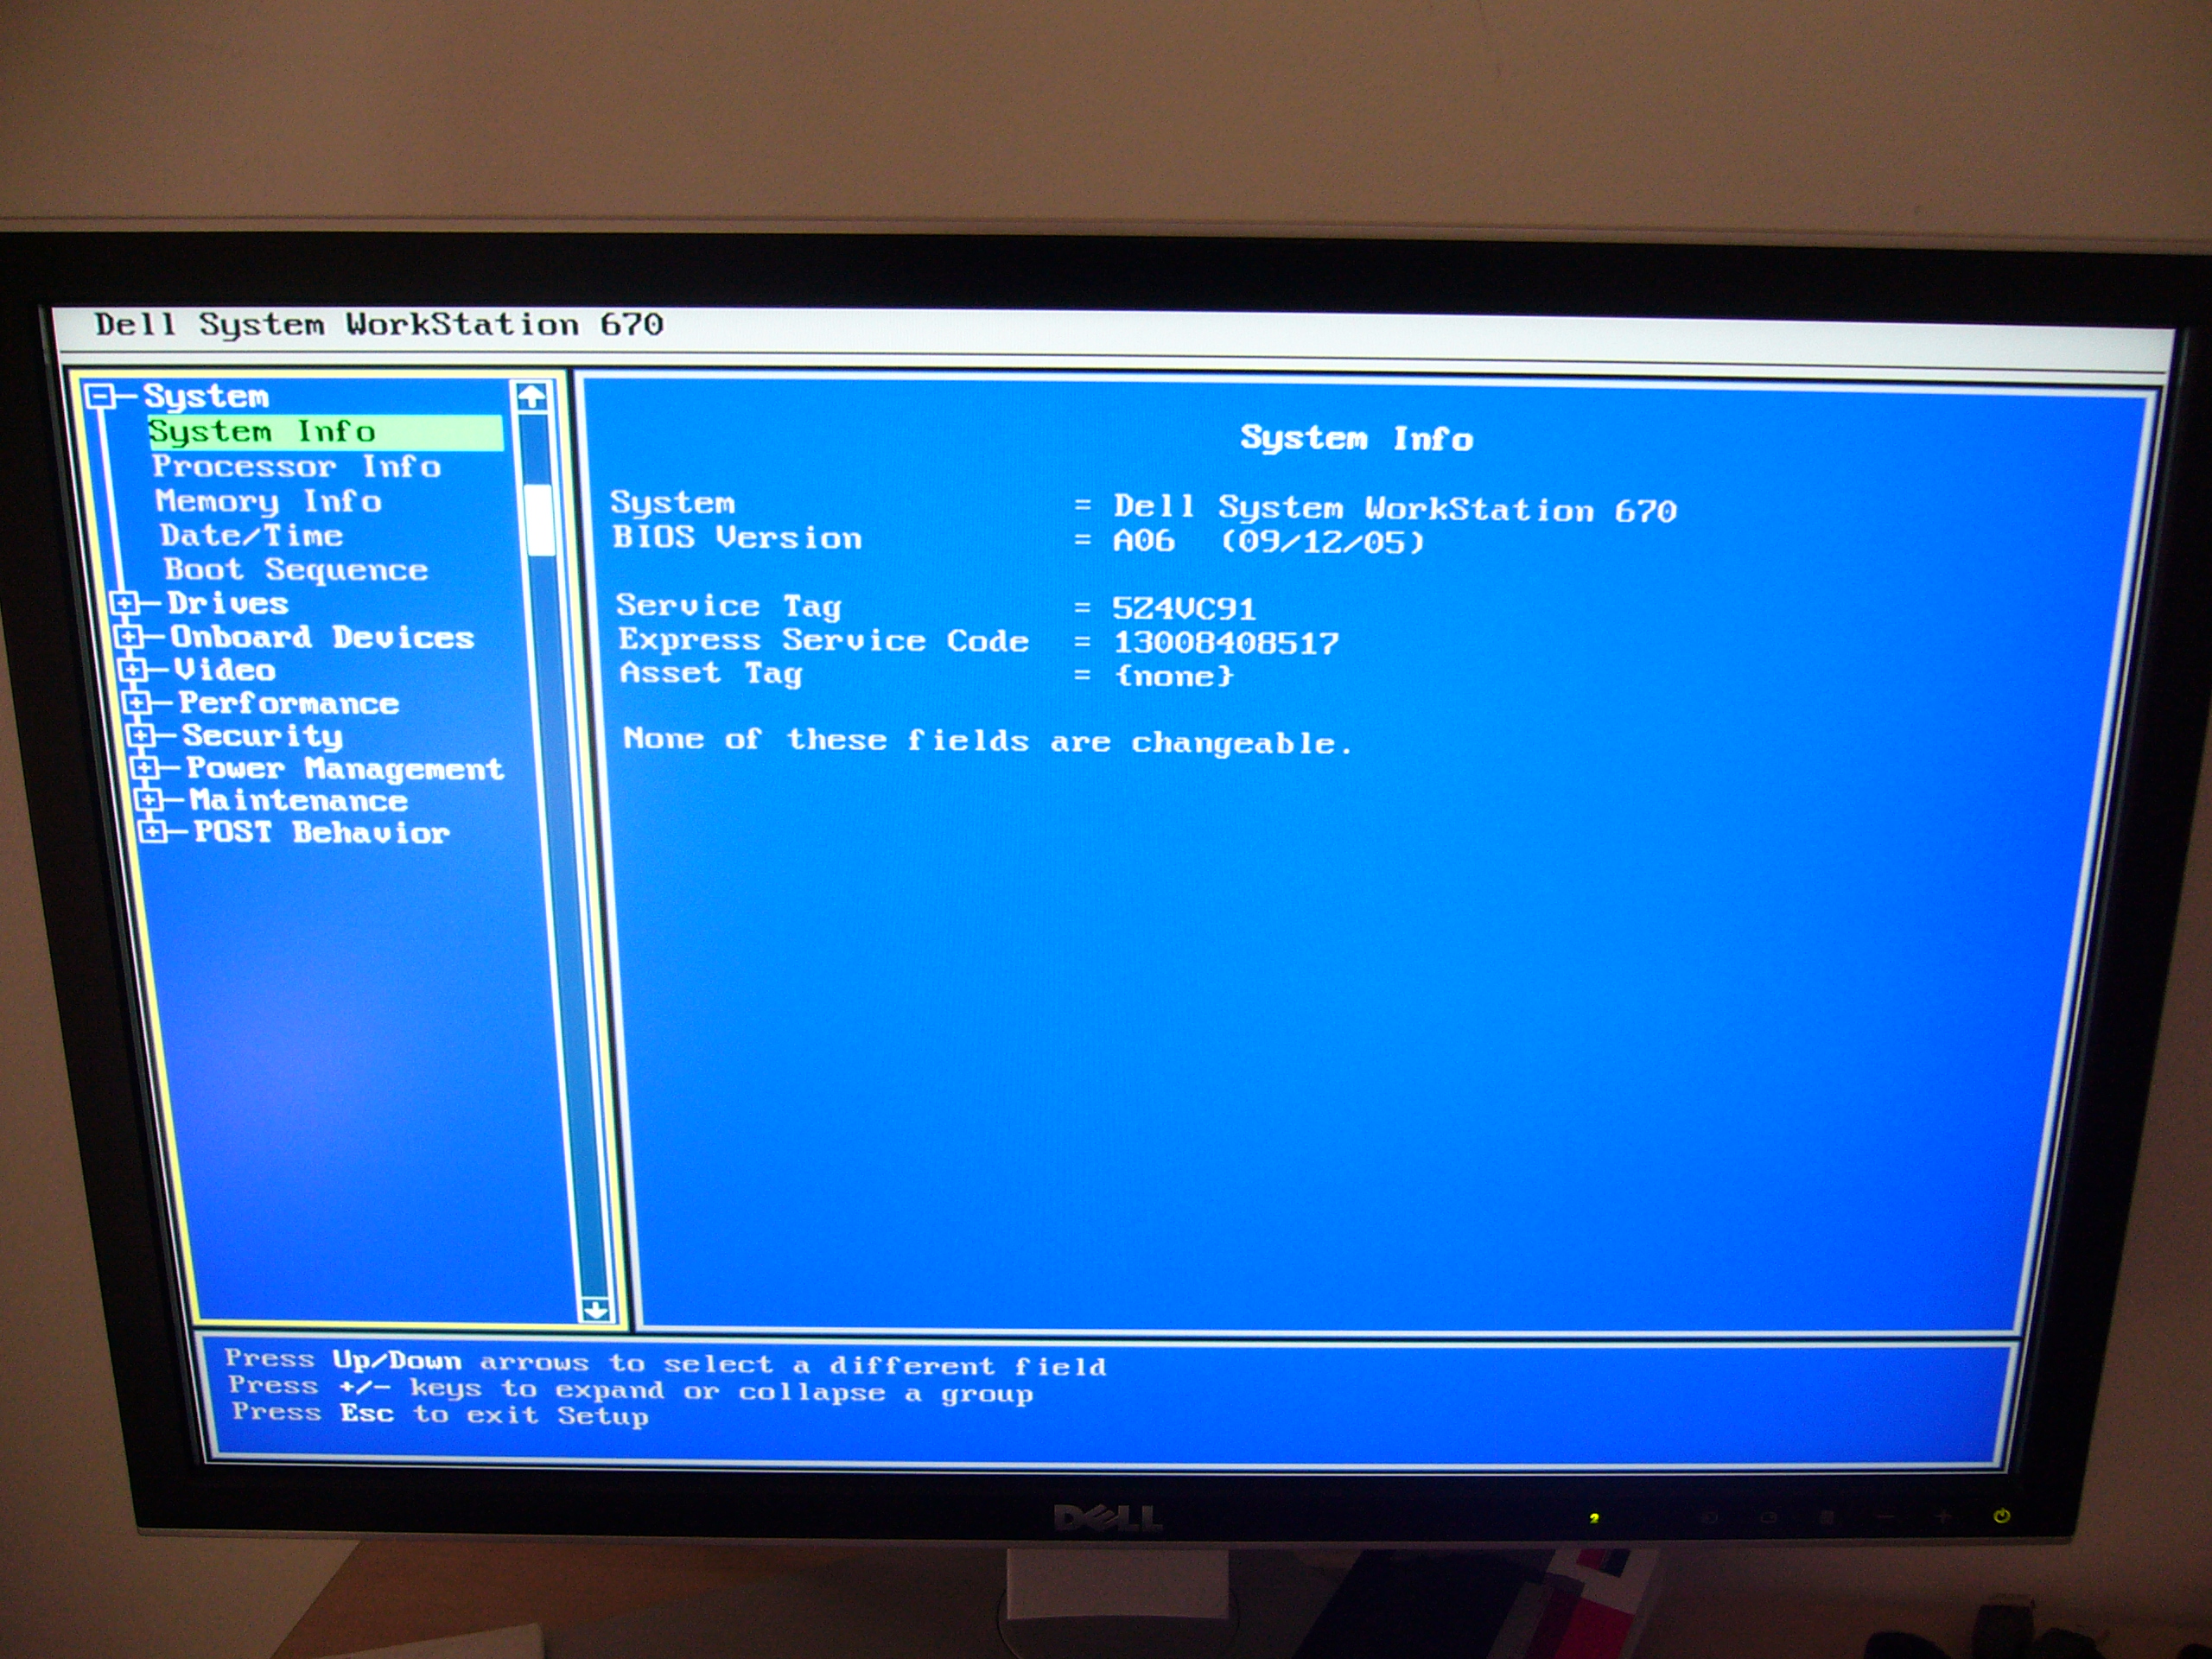Click the title bar text Dell System WorkStation 670
This screenshot has width=2212, height=1659.
[x=379, y=325]
